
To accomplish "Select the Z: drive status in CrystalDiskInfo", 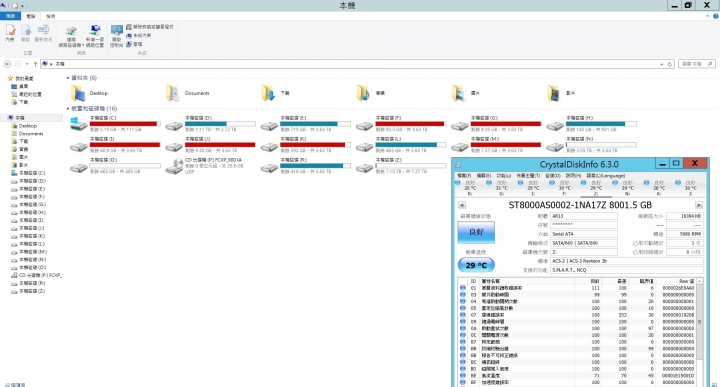I will coord(591,188).
